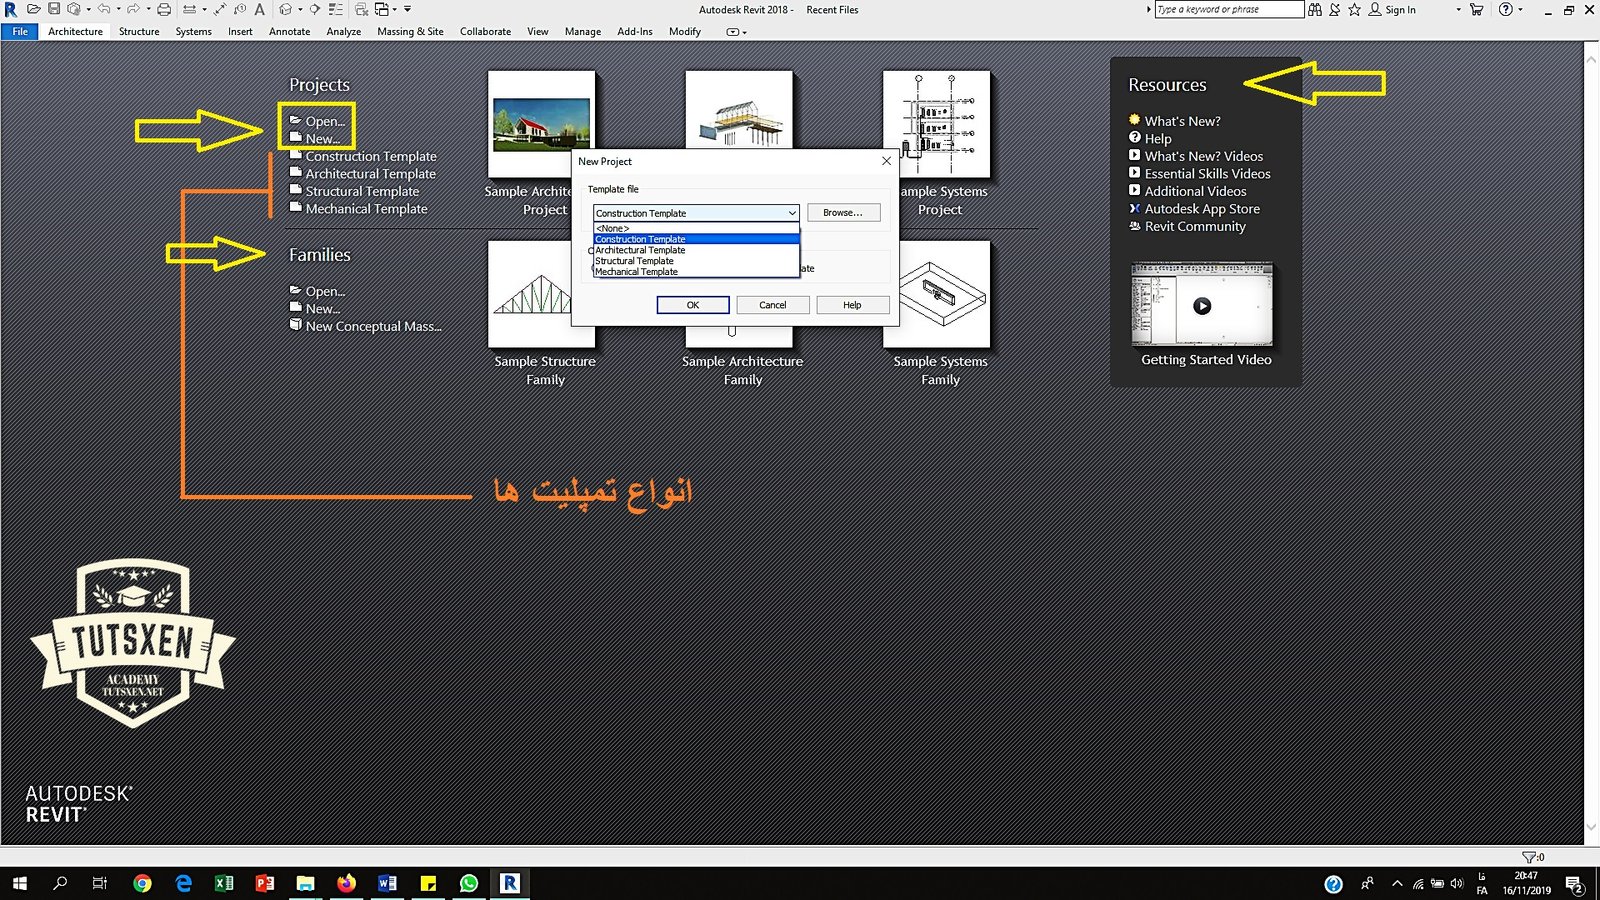Switch to the Manage ribbon tab
1600x900 pixels.
click(583, 31)
